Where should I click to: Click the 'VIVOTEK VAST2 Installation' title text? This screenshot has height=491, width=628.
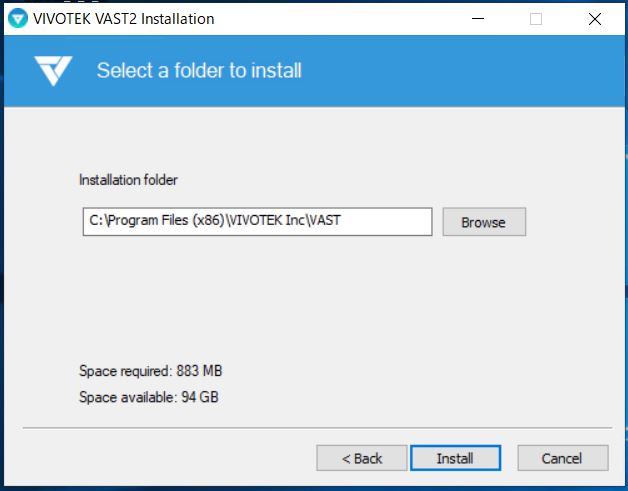click(x=124, y=19)
